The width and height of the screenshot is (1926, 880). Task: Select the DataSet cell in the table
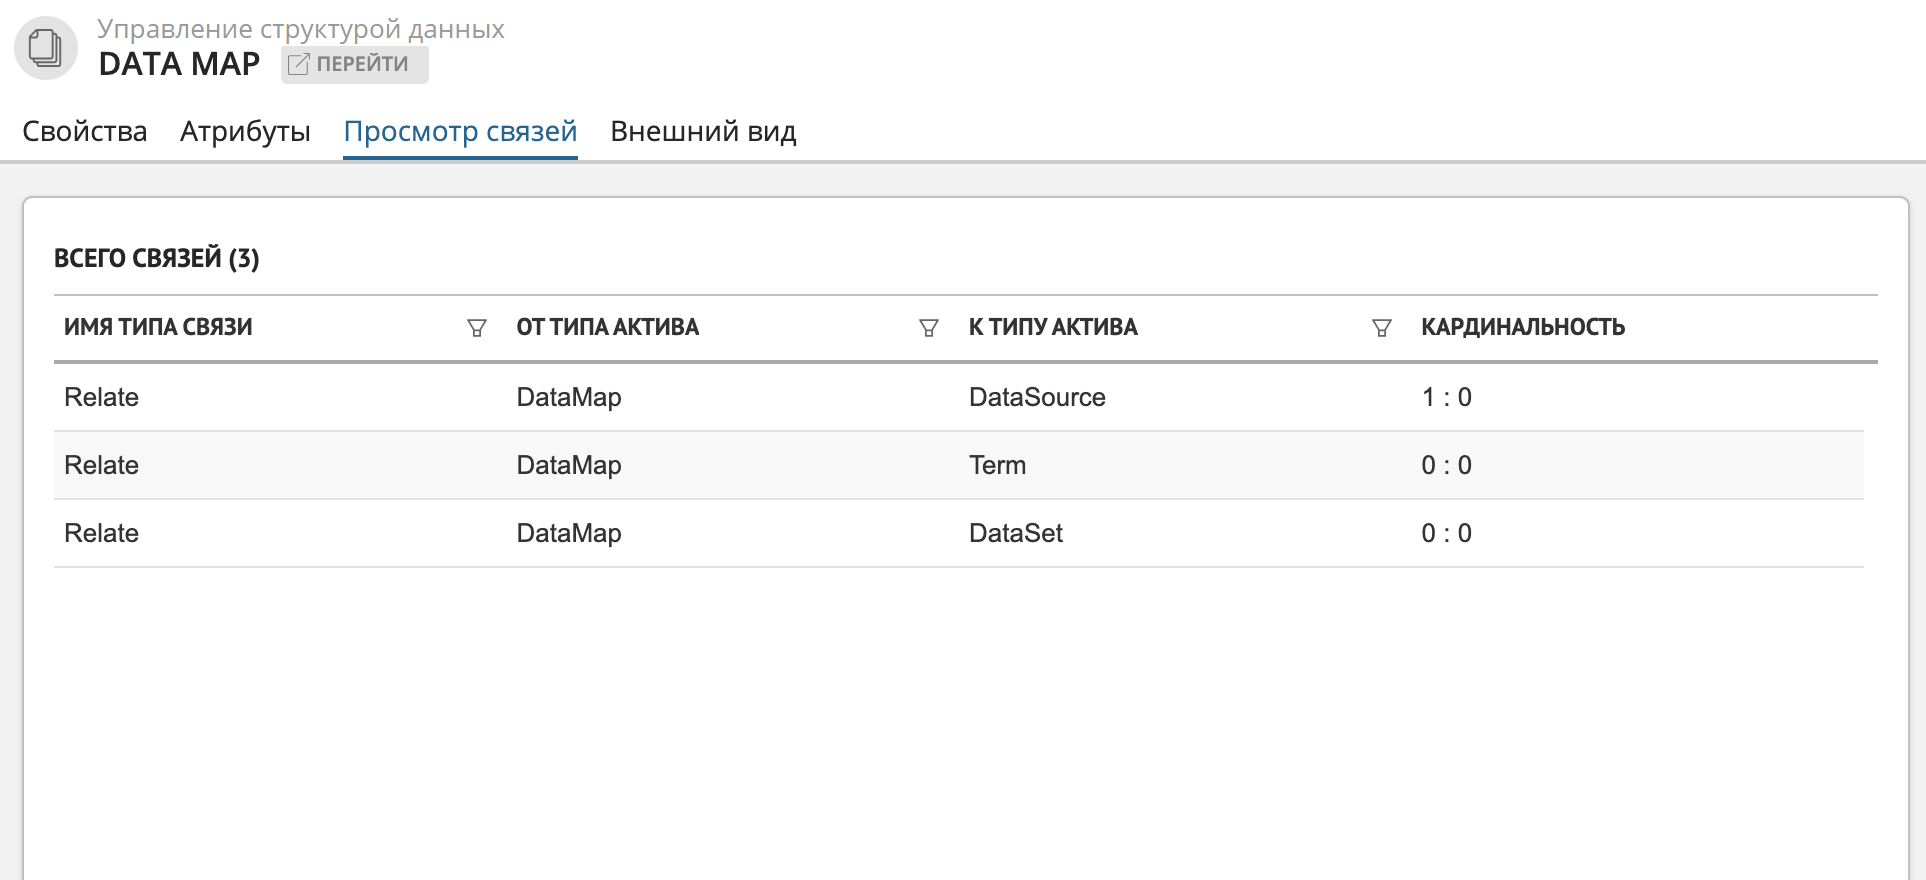pyautogui.click(x=1015, y=533)
